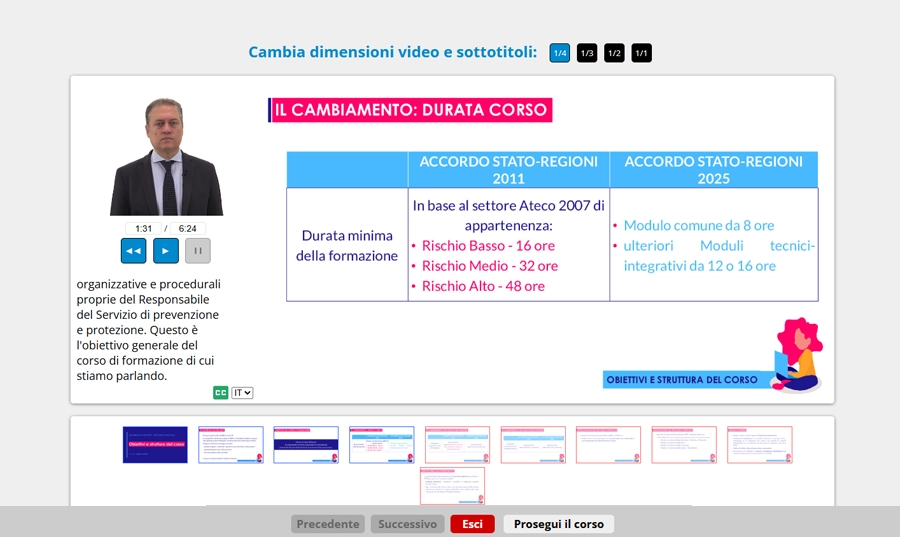Image resolution: width=900 pixels, height=537 pixels.
Task: Click slide title IL CAMBIAMENTO: DURATA CORSO
Action: point(410,110)
